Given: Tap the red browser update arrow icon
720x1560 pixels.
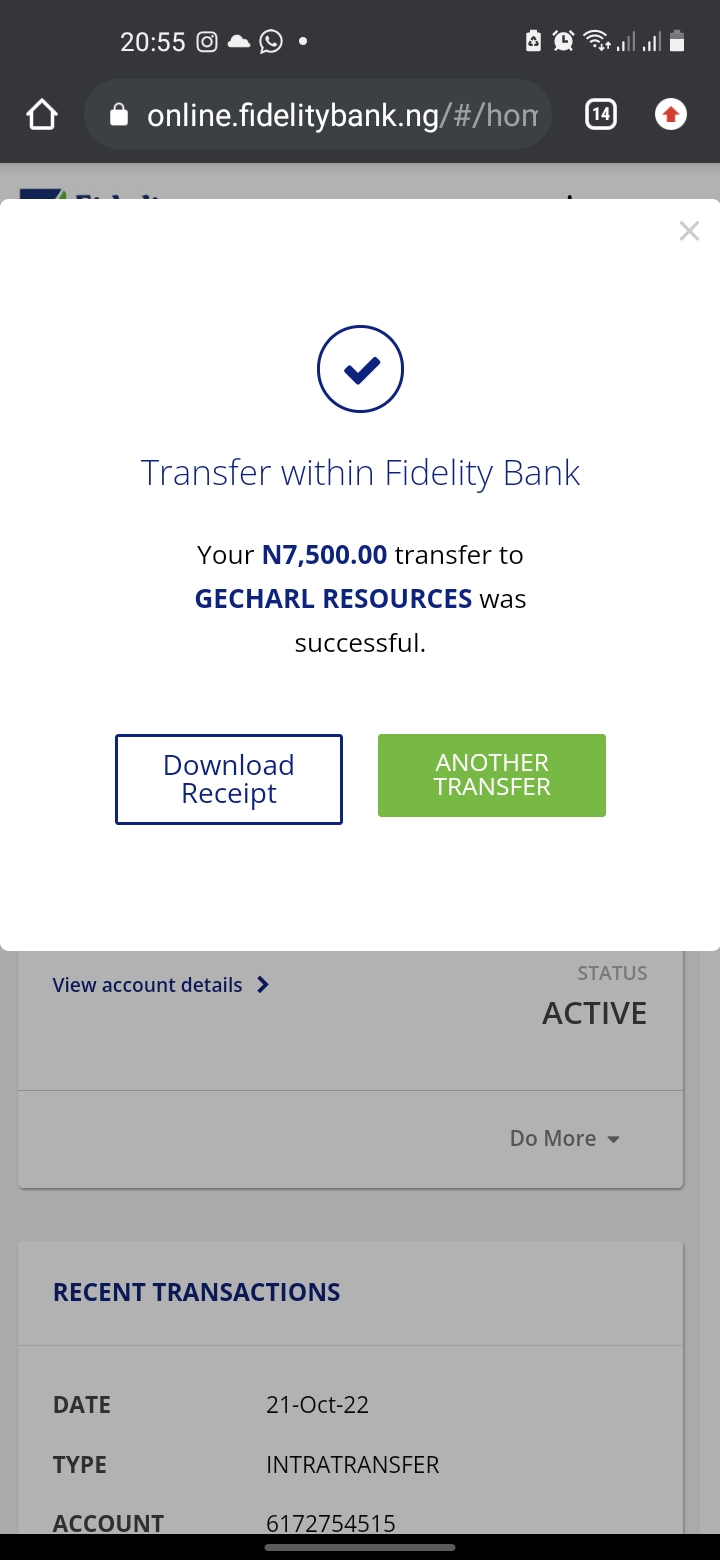Looking at the screenshot, I should click(671, 115).
